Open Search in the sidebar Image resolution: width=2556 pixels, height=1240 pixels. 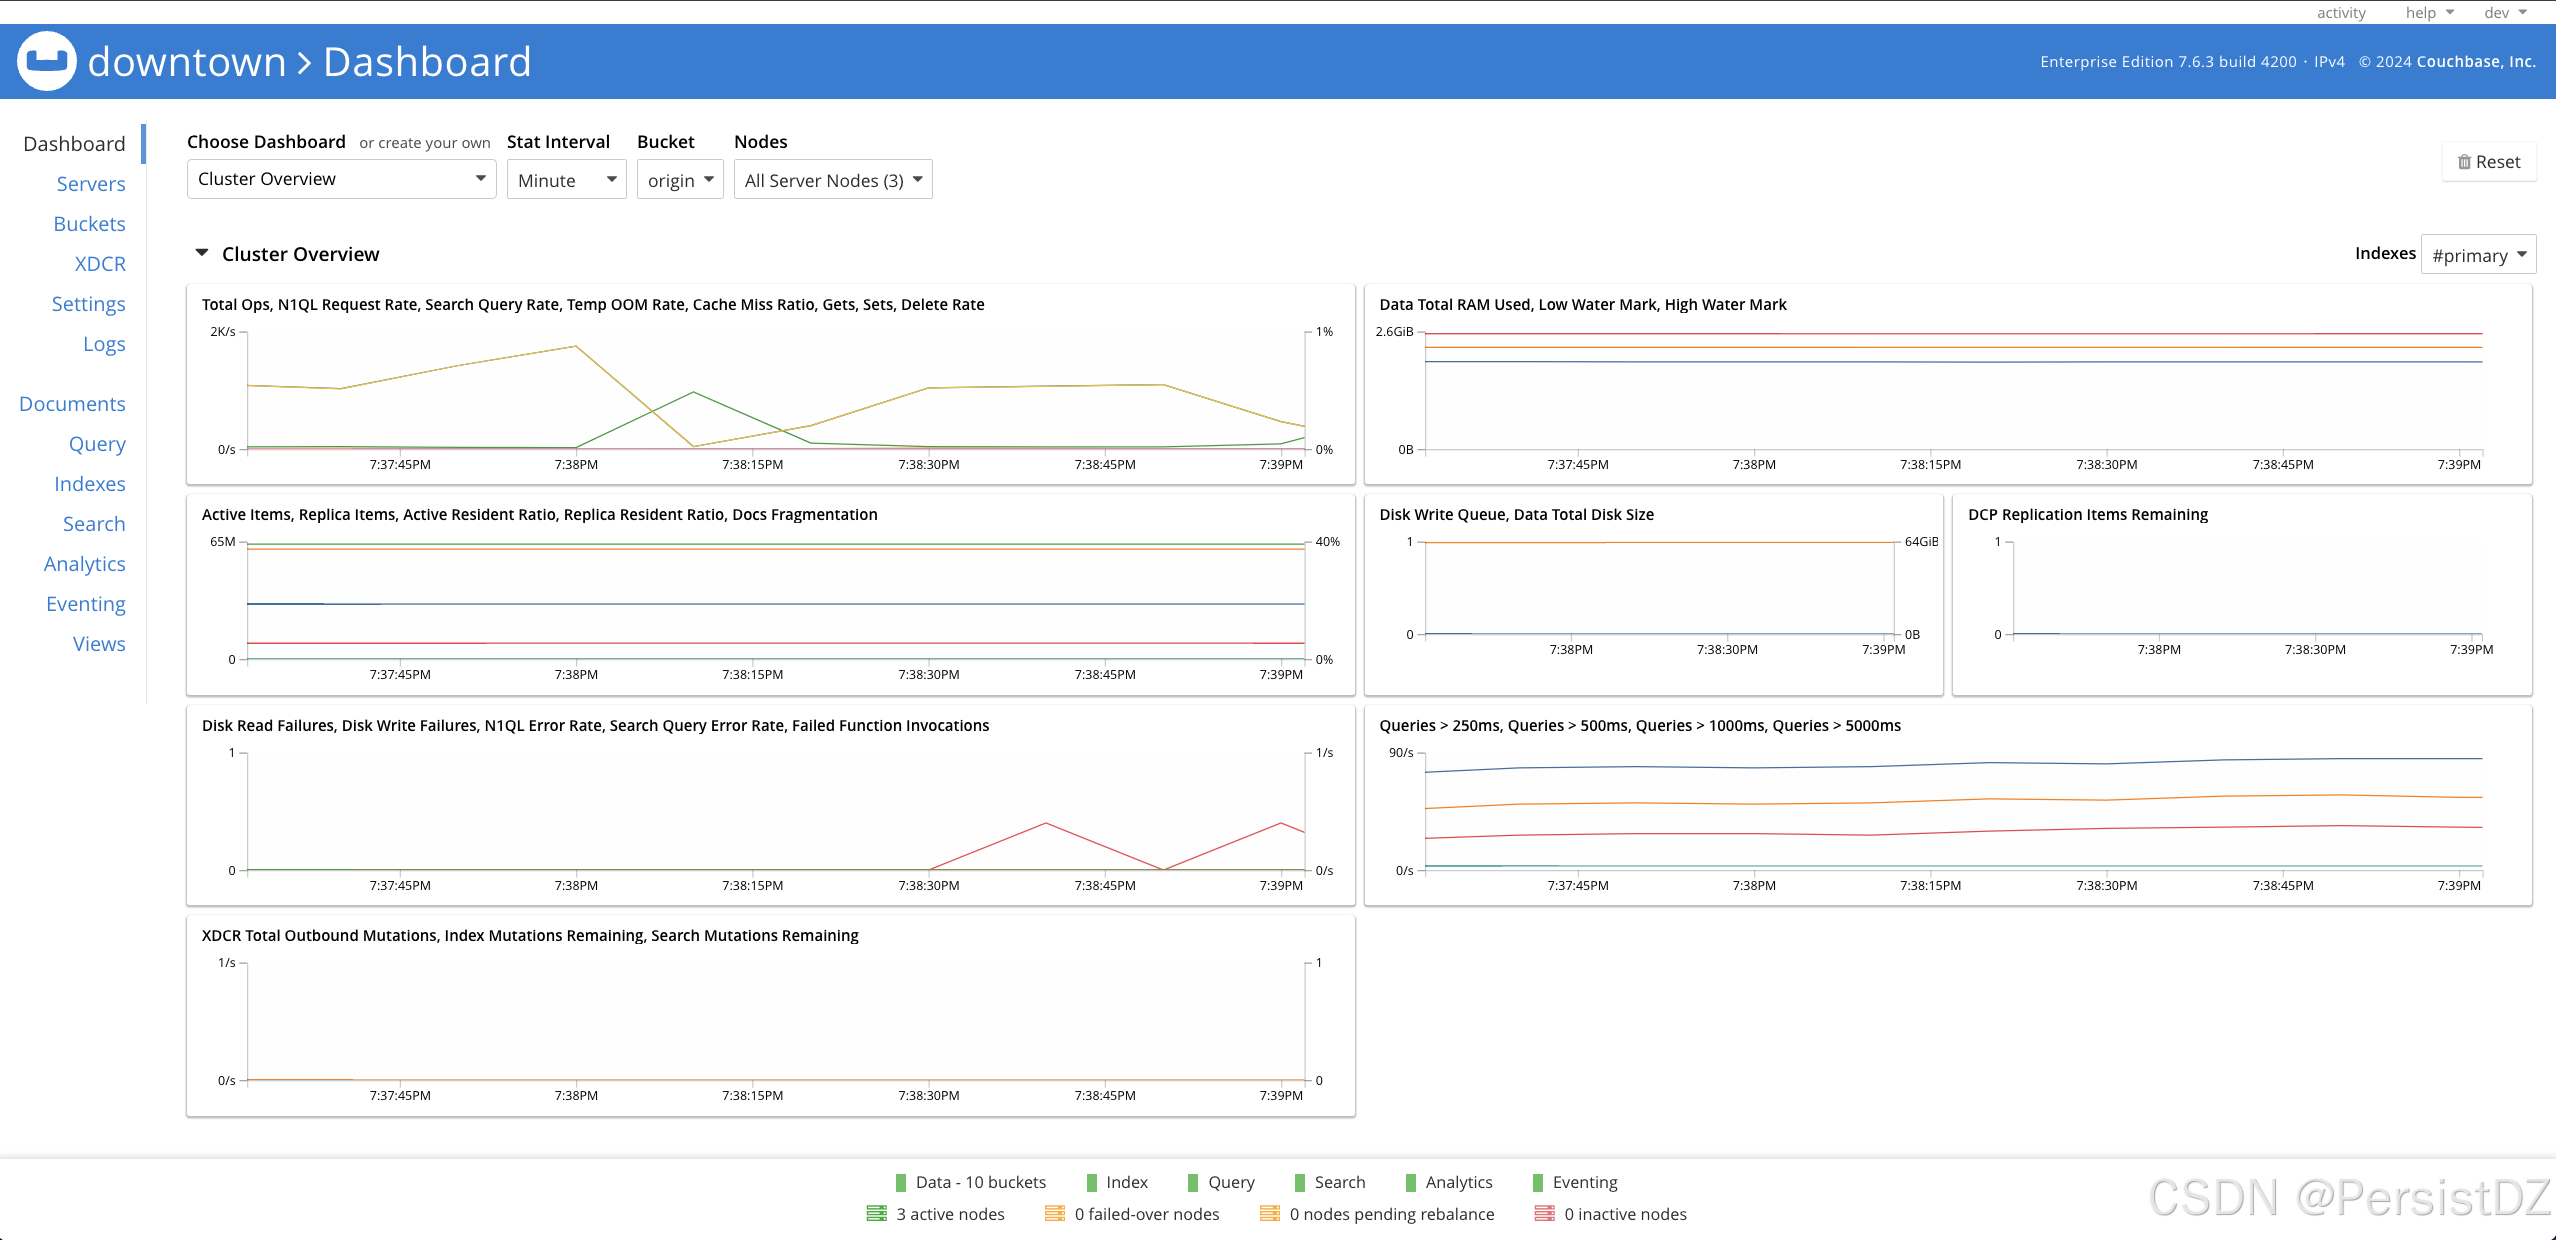[94, 524]
